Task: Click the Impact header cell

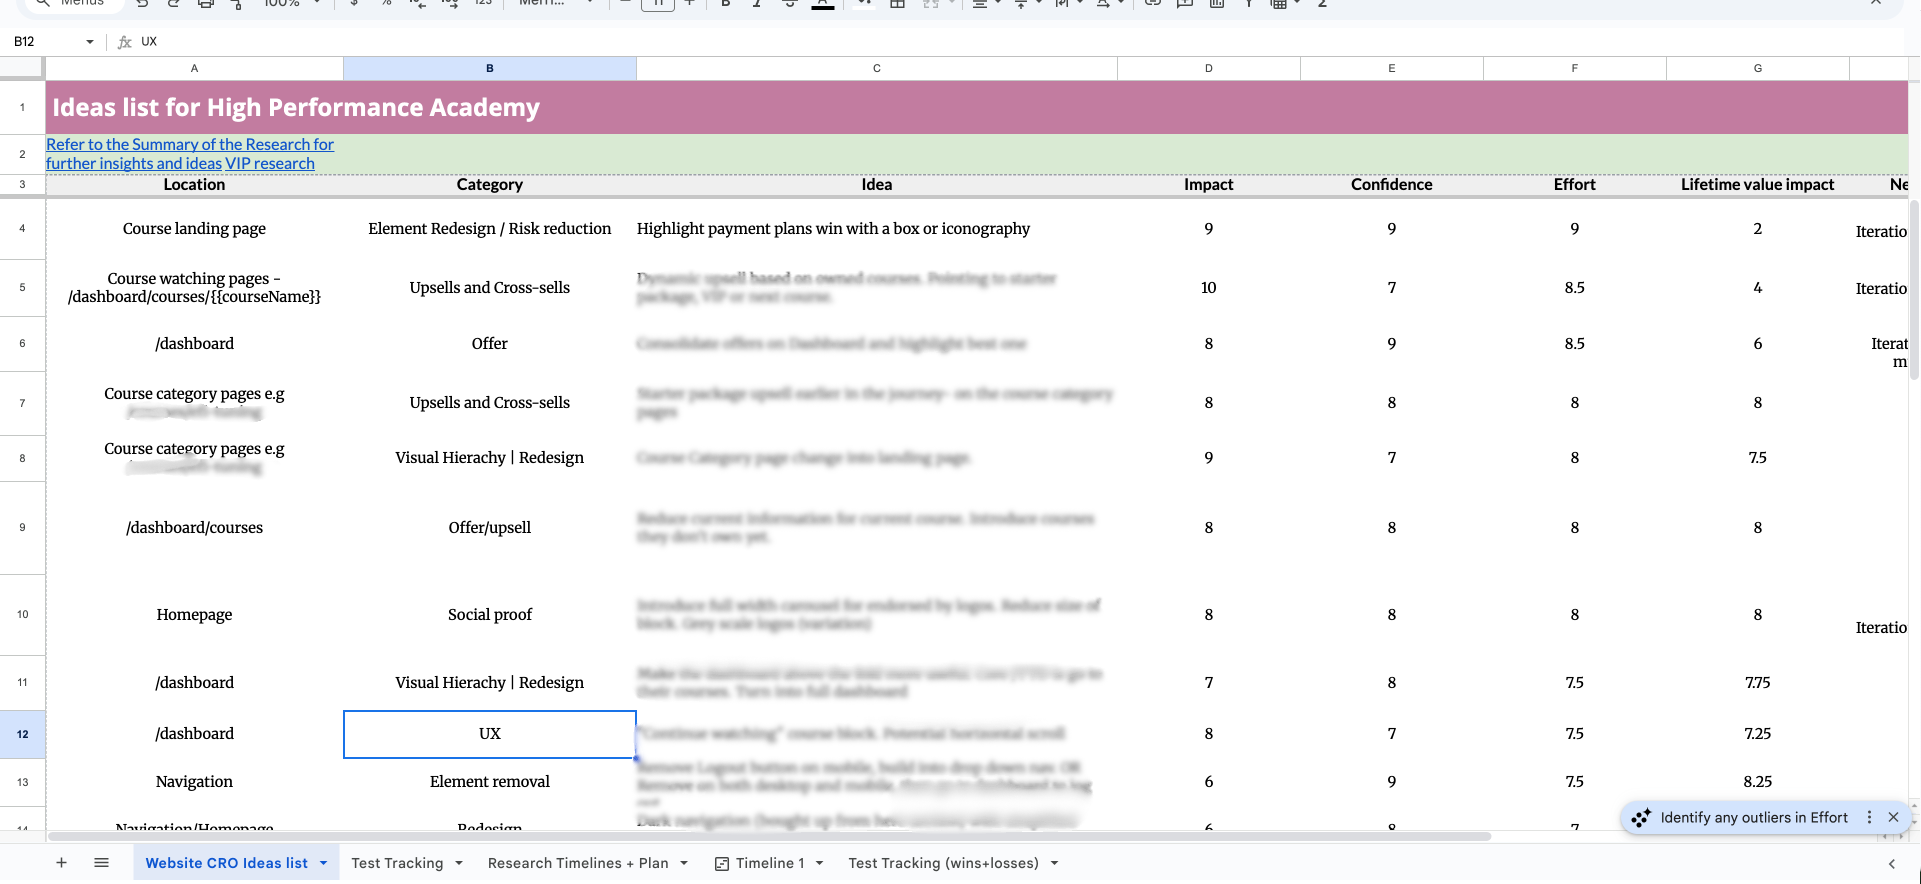Action: 1209,184
